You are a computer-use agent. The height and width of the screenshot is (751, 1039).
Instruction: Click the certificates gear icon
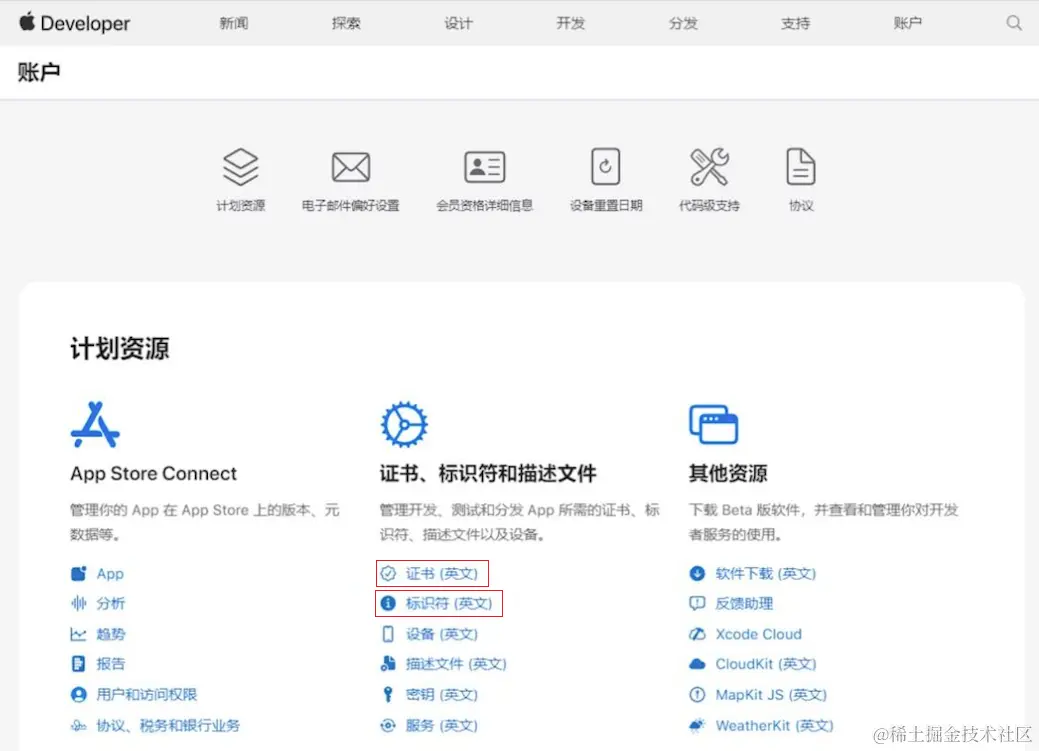404,424
